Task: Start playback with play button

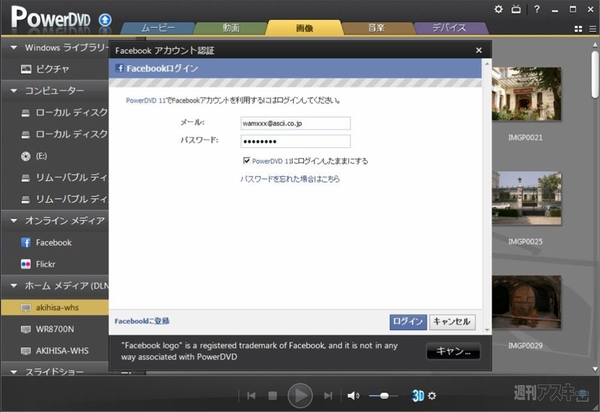Action: pos(300,396)
